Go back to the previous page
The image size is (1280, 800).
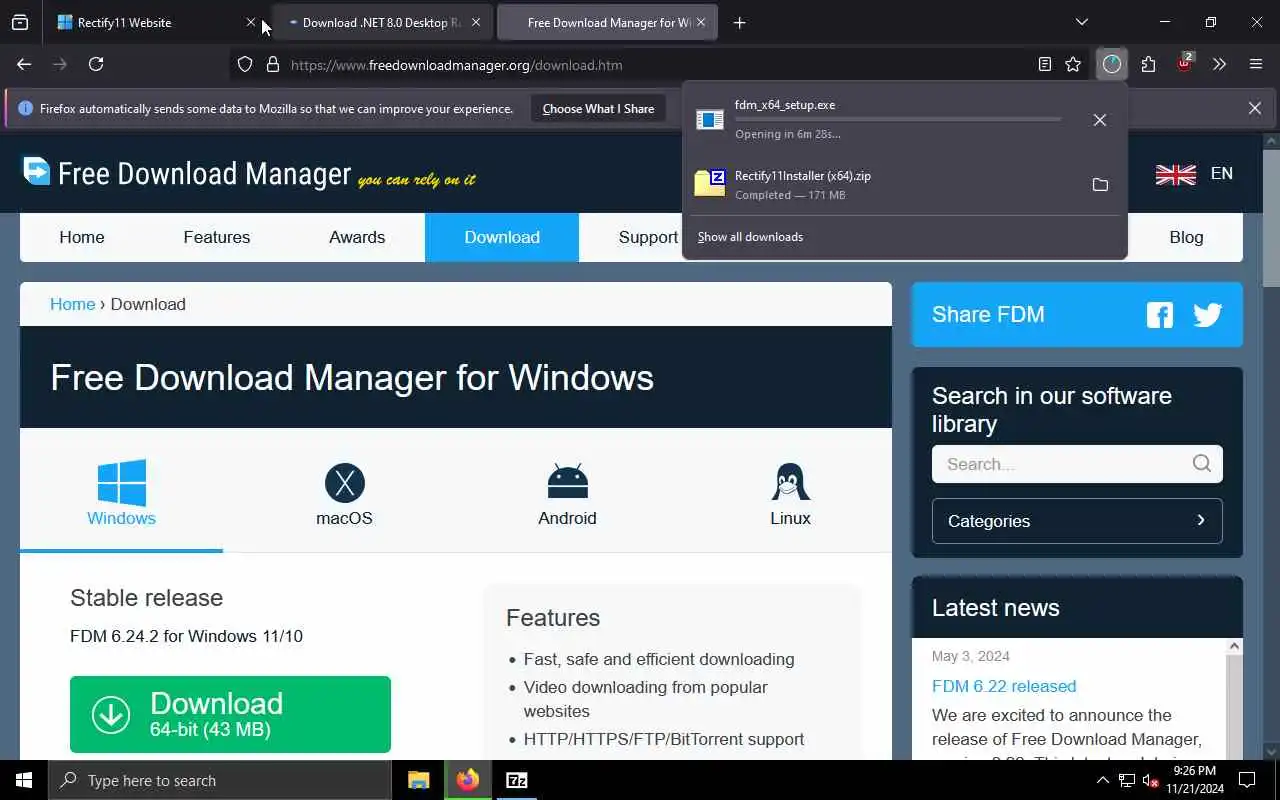pos(24,64)
